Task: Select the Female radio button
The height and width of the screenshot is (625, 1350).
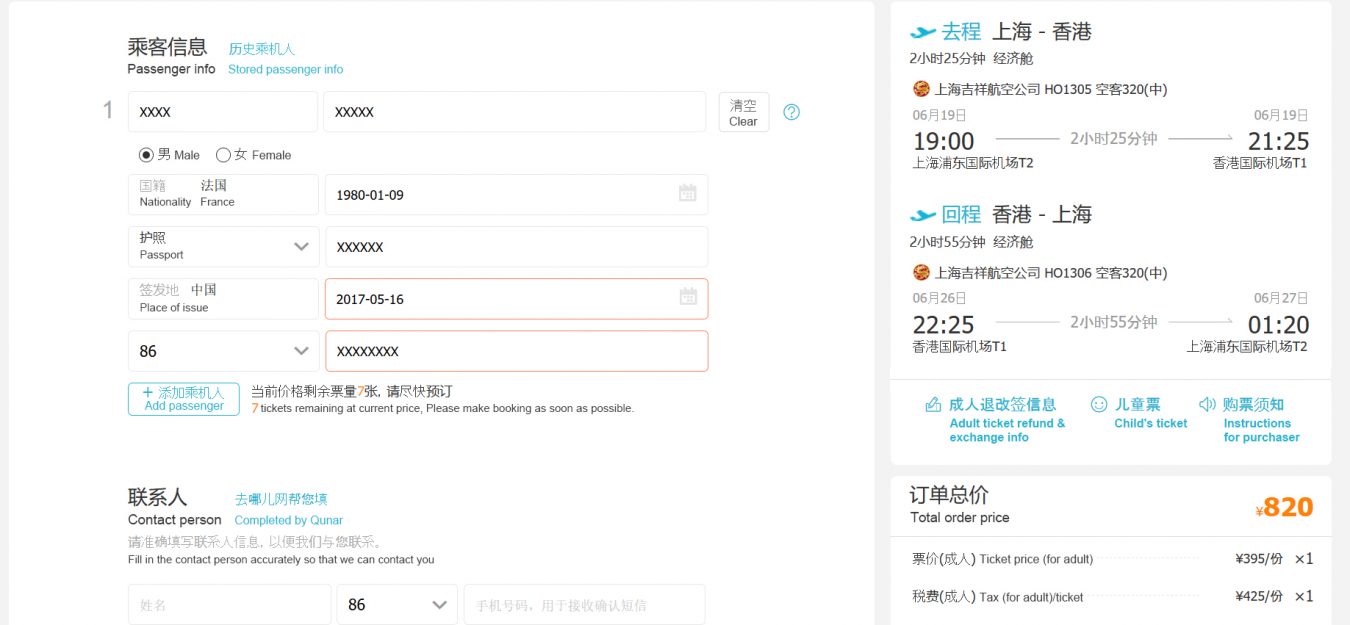Action: [x=223, y=155]
